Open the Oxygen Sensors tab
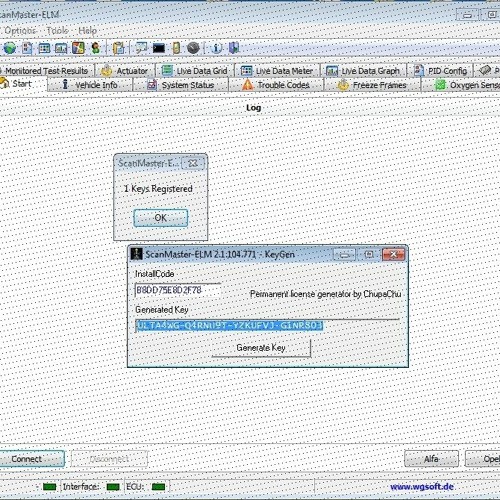Screen dimensions: 500x500 (x=461, y=85)
